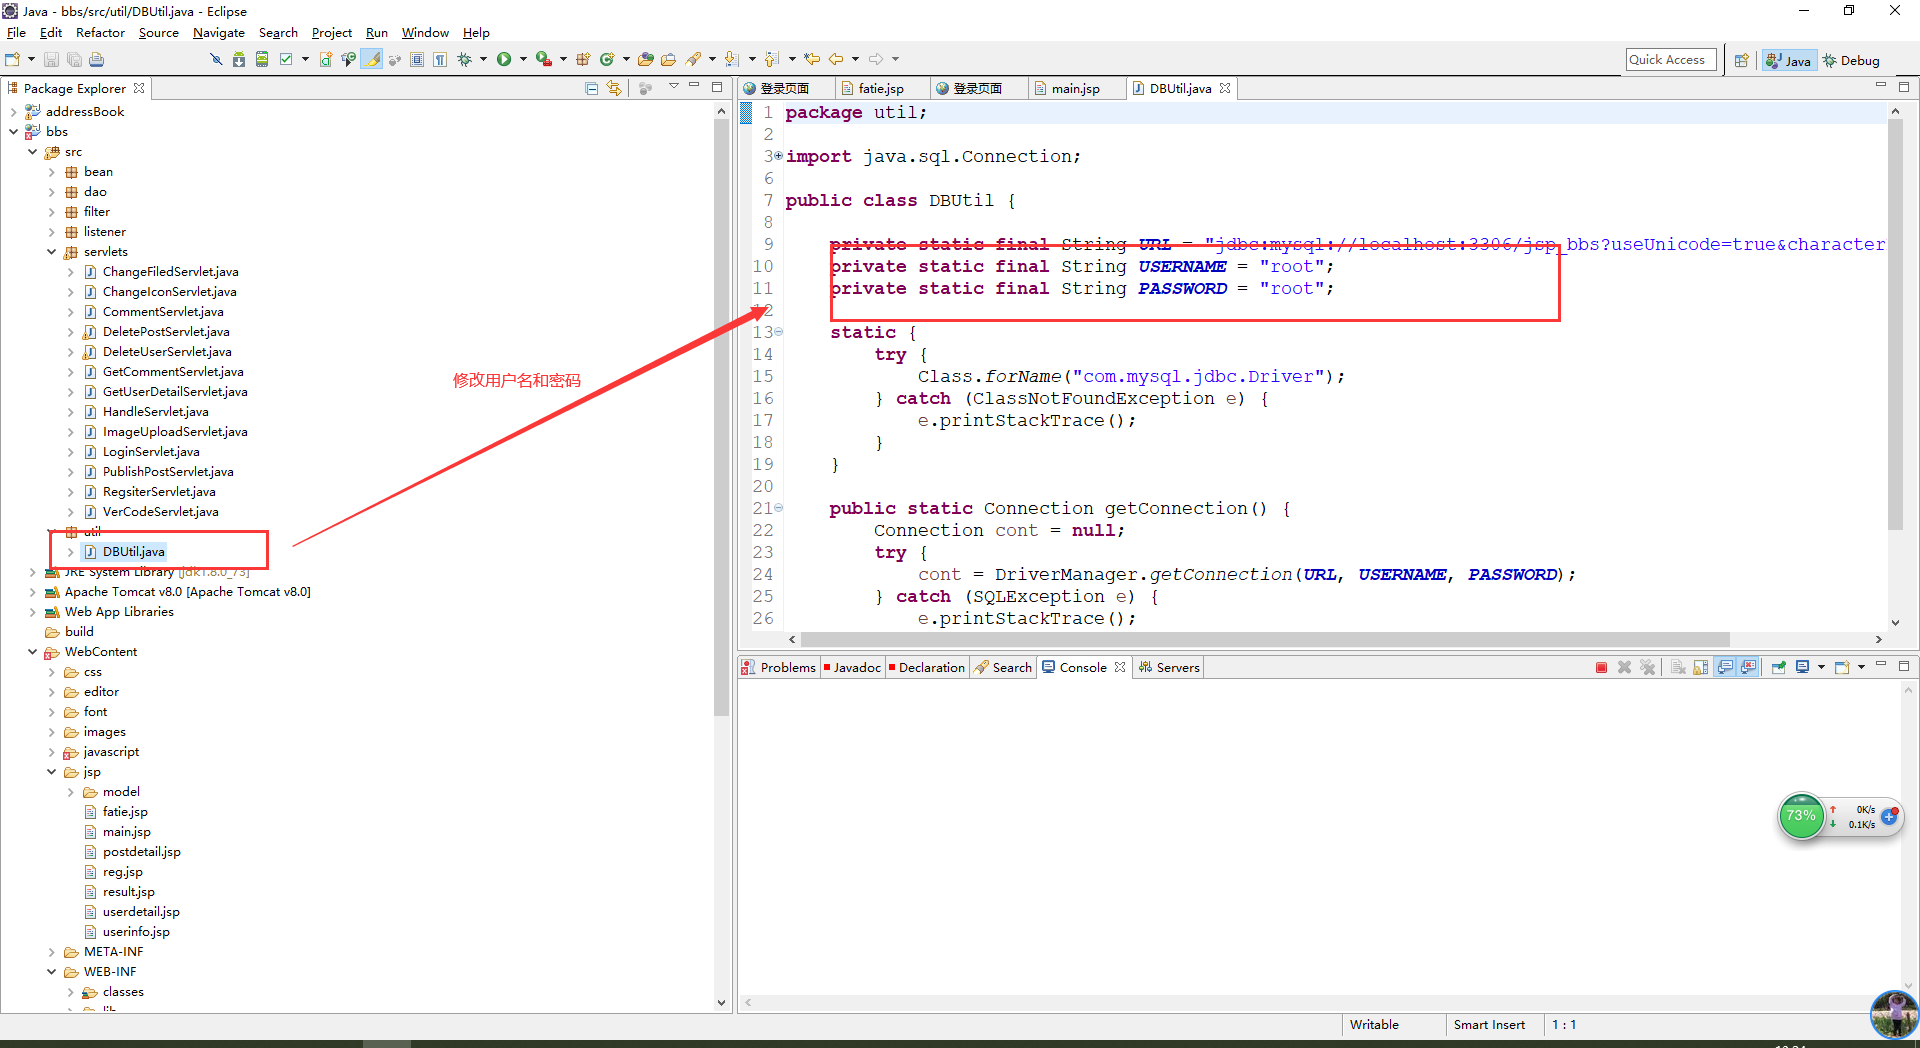This screenshot has width=1920, height=1048.
Task: Open the Search dialog via toolbar flashlight icon
Action: coord(695,59)
